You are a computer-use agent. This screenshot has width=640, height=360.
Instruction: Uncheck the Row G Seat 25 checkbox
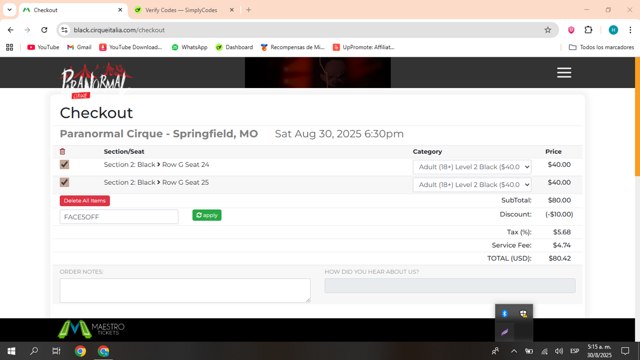(x=64, y=182)
